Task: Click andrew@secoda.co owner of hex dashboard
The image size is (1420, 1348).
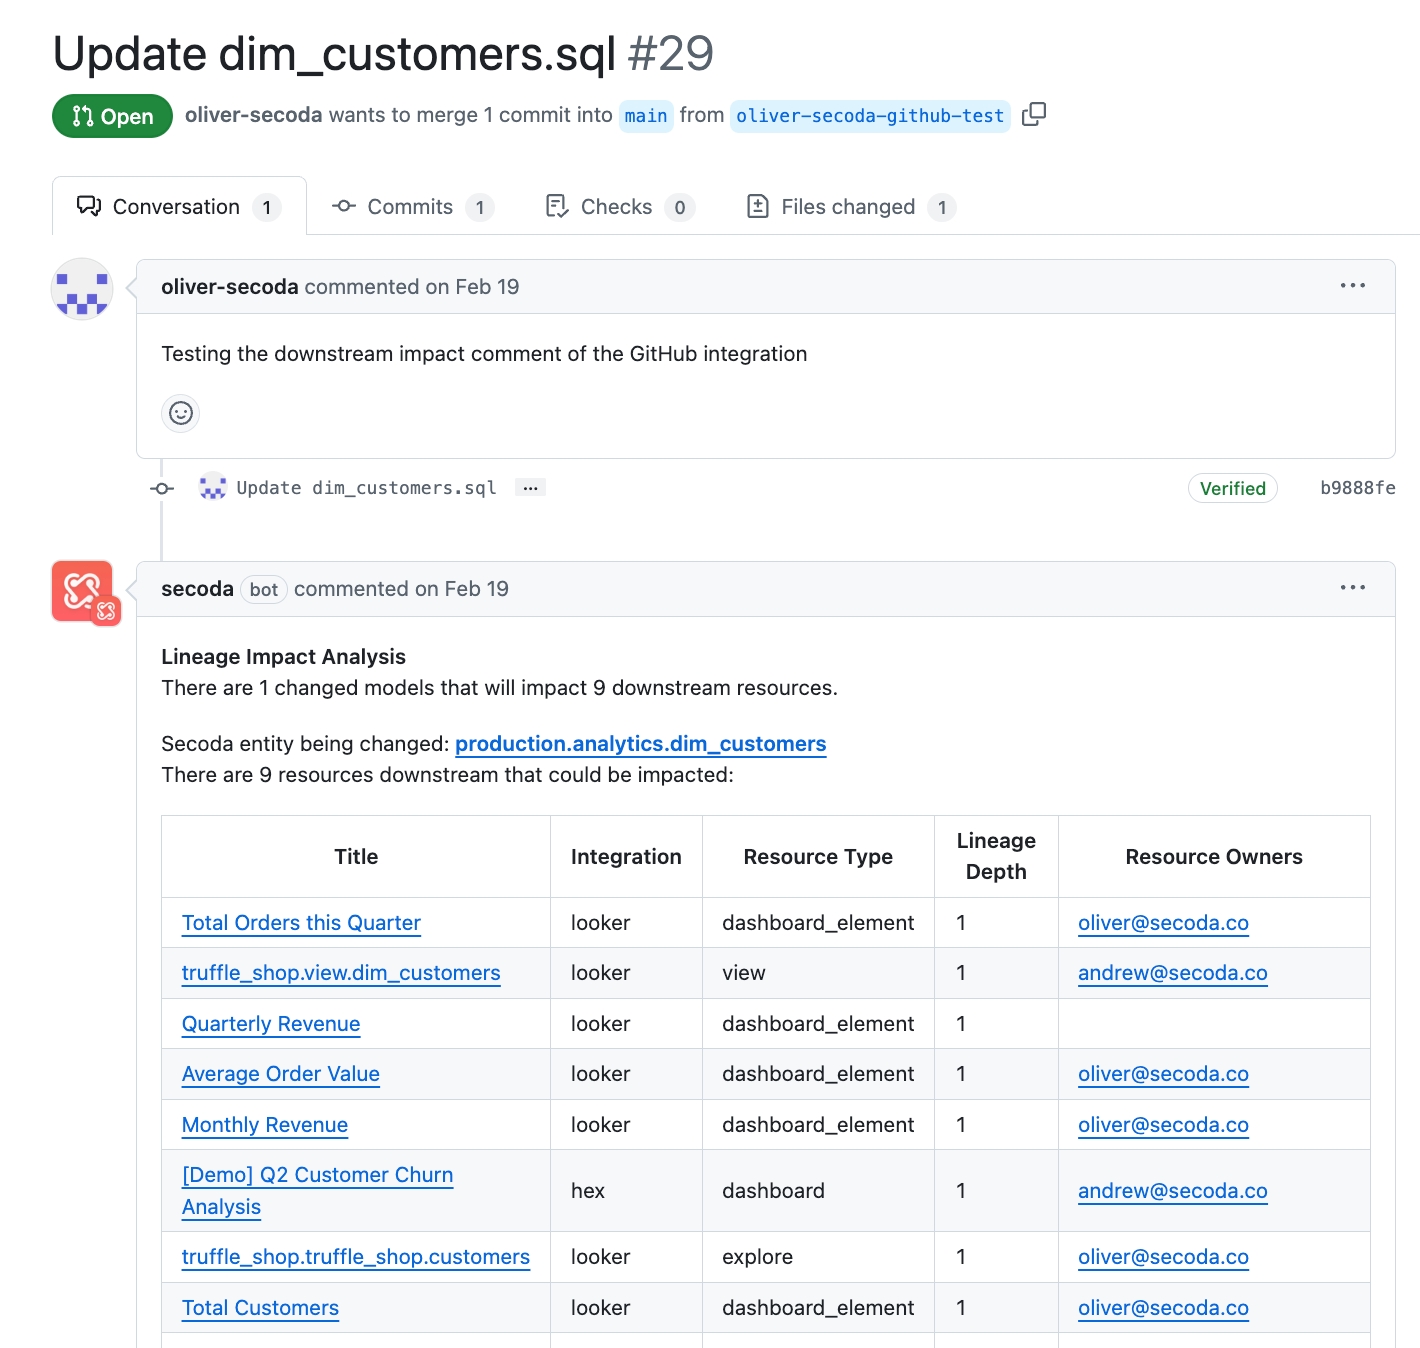Action: 1172,1191
